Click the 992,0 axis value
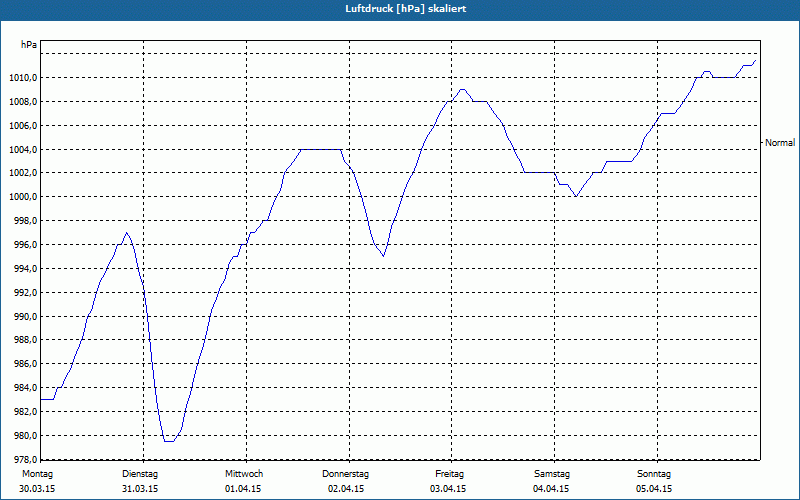Screen dimensions: 800x500 (25, 293)
